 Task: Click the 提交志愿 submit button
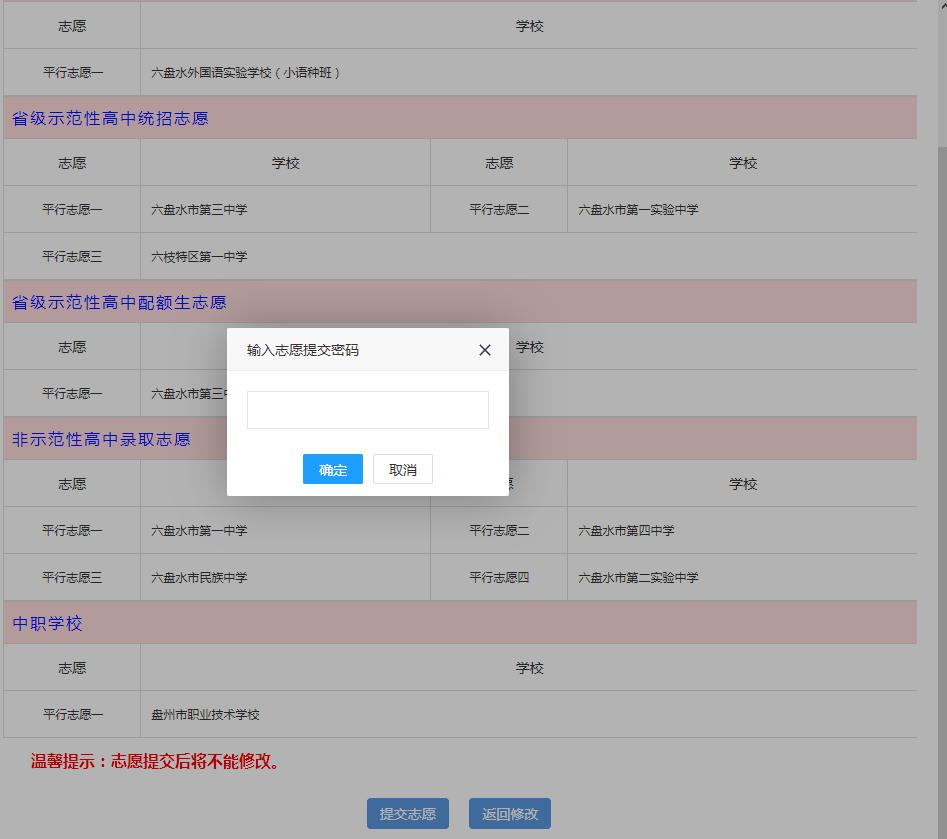pyautogui.click(x=407, y=813)
